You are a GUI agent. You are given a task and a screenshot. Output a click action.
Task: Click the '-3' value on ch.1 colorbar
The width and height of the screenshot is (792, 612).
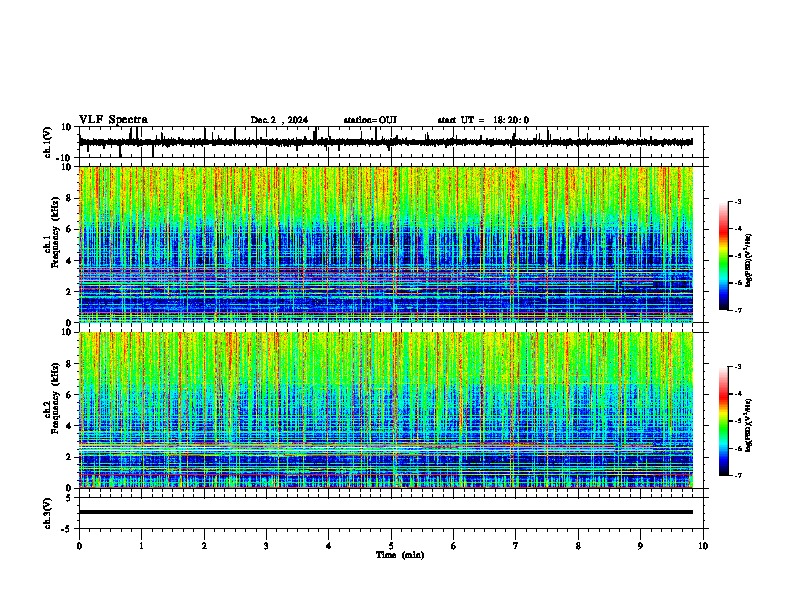click(x=738, y=201)
